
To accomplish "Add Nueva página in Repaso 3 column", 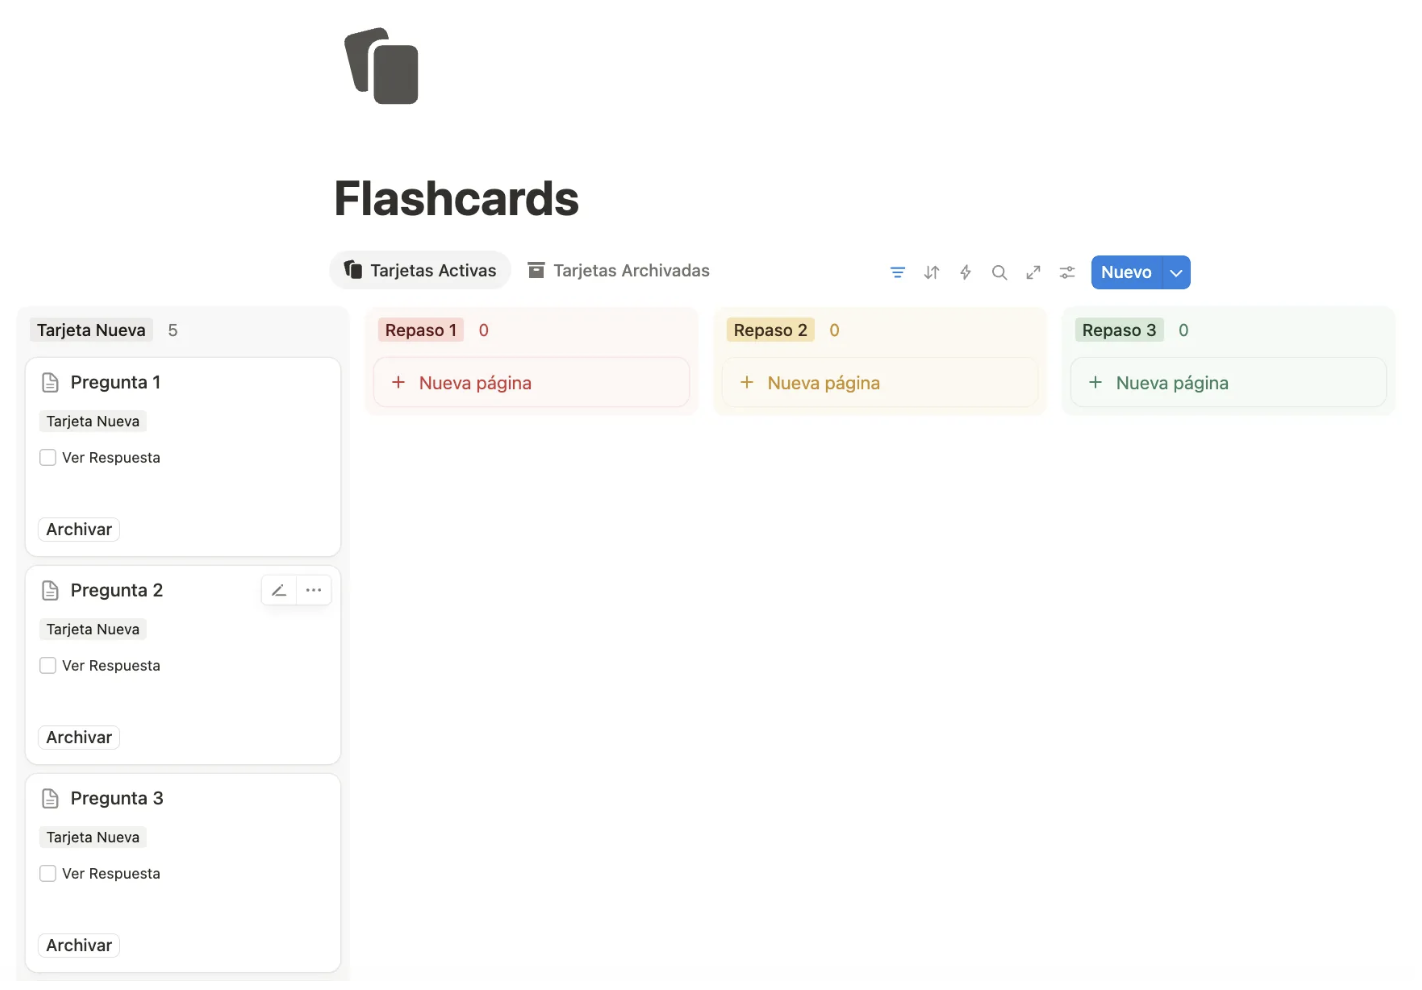I will click(1228, 383).
